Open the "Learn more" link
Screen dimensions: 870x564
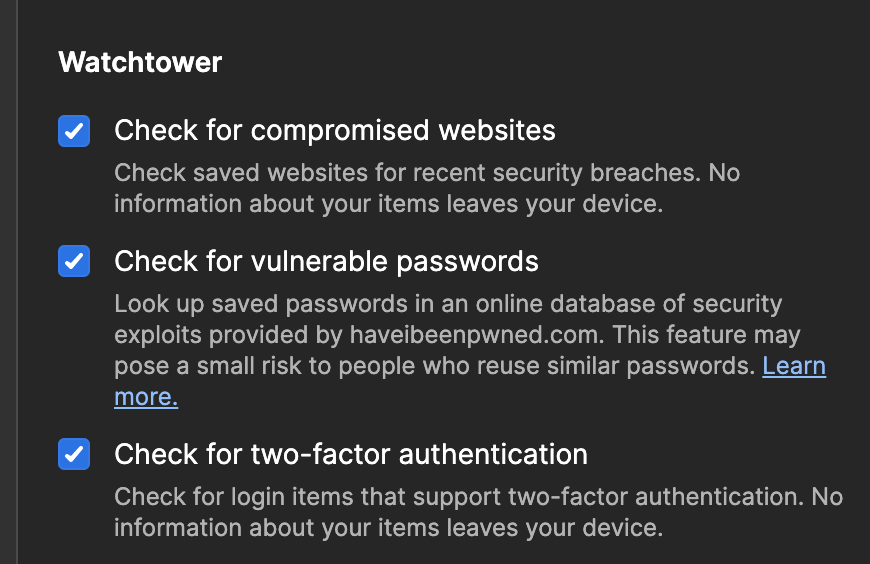pyautogui.click(x=793, y=366)
